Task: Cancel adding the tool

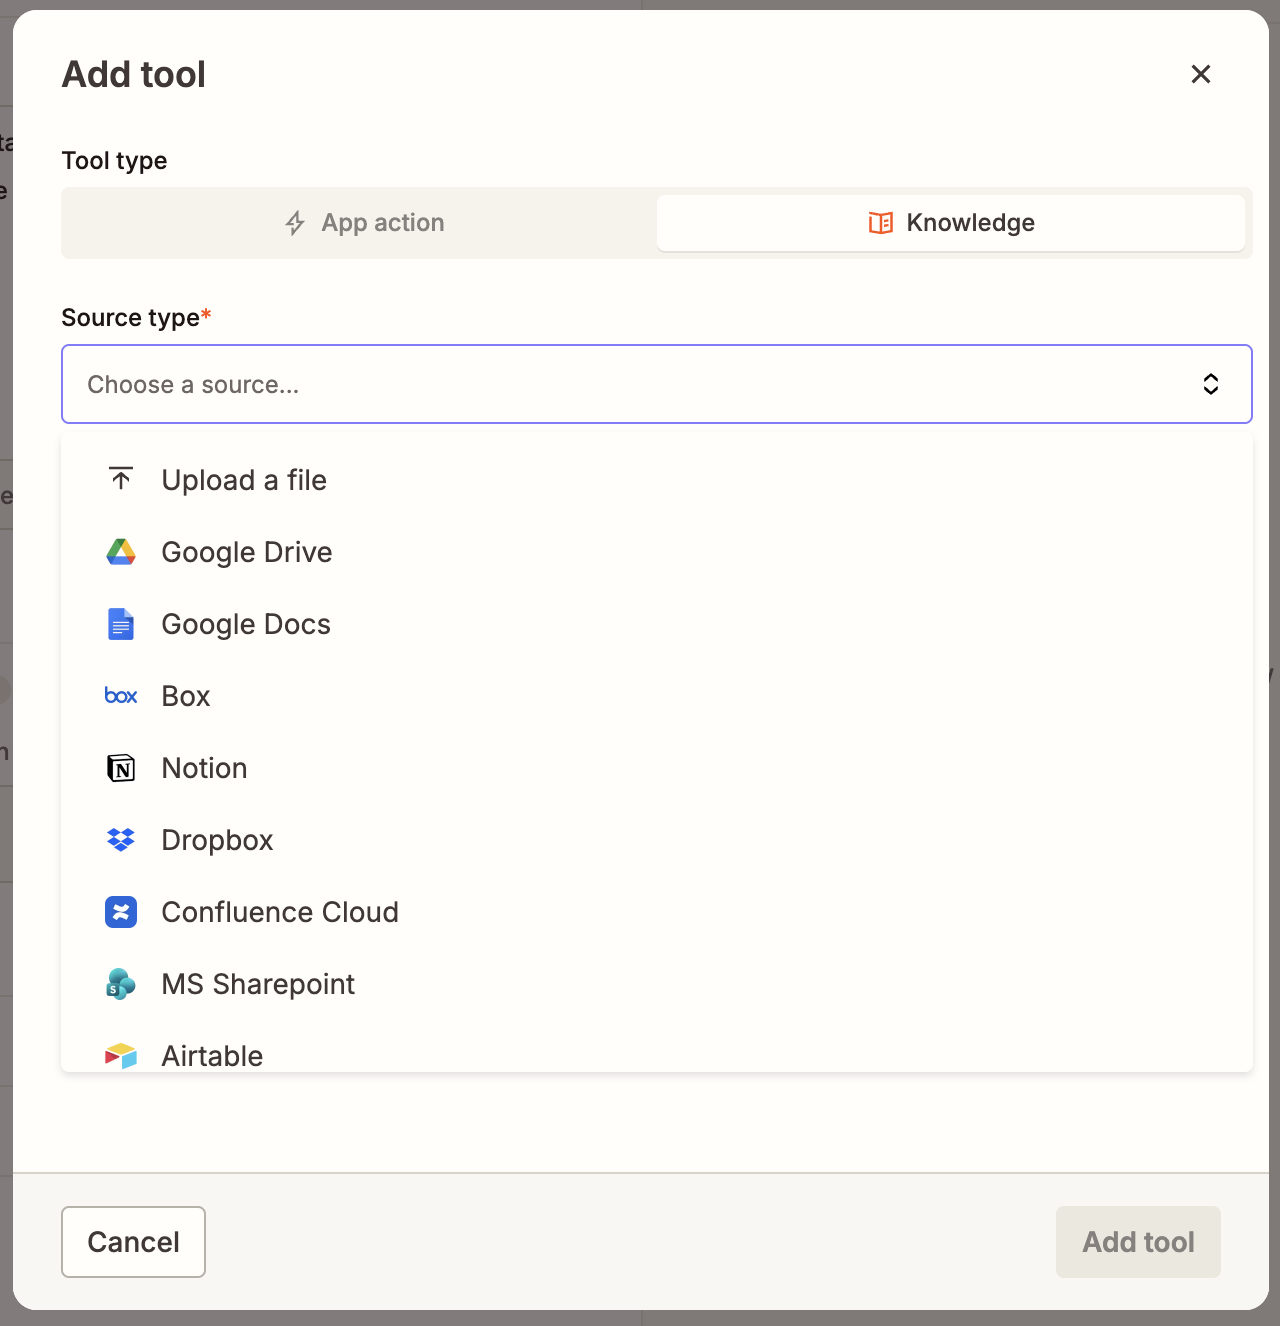Action: tap(134, 1242)
